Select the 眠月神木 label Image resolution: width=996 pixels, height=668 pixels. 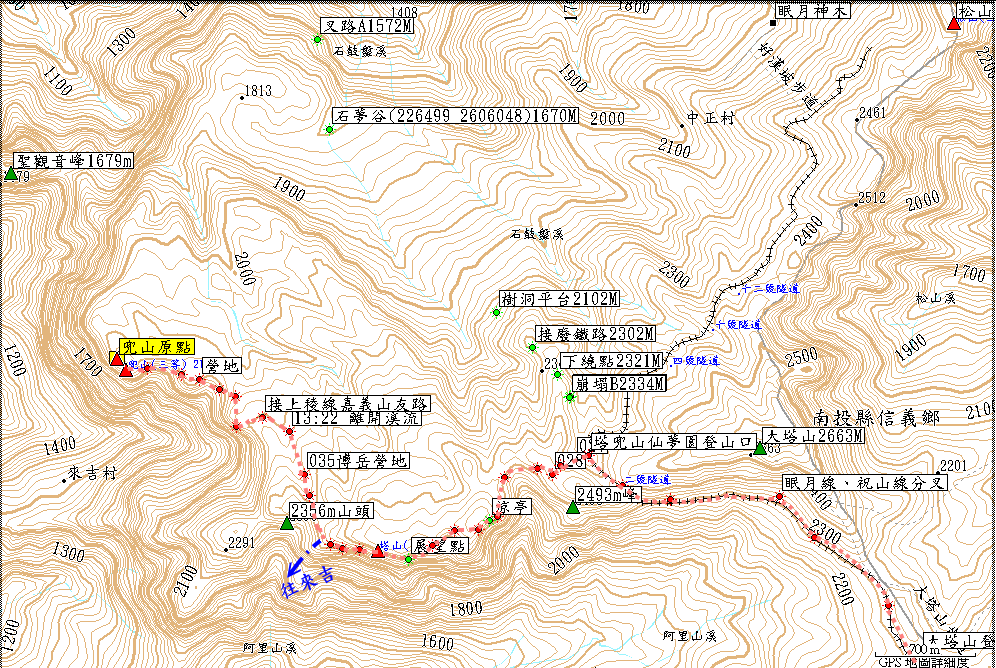tap(813, 11)
